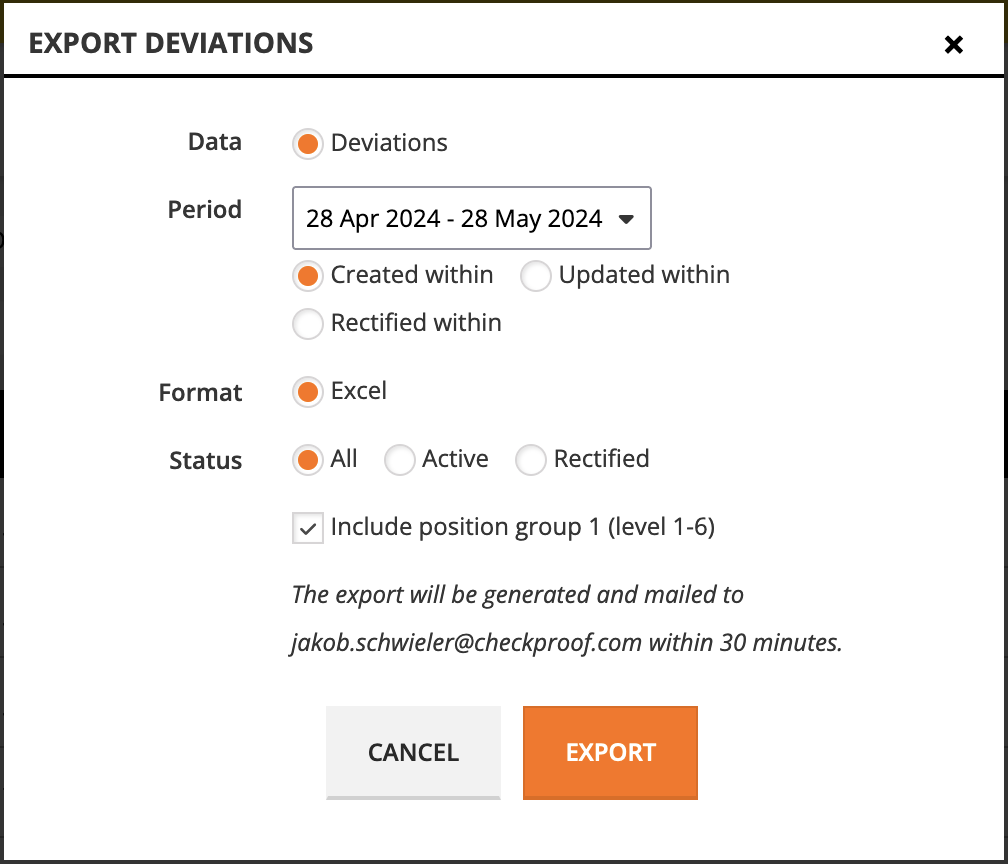Click CANCEL to abort the export

pyautogui.click(x=413, y=752)
